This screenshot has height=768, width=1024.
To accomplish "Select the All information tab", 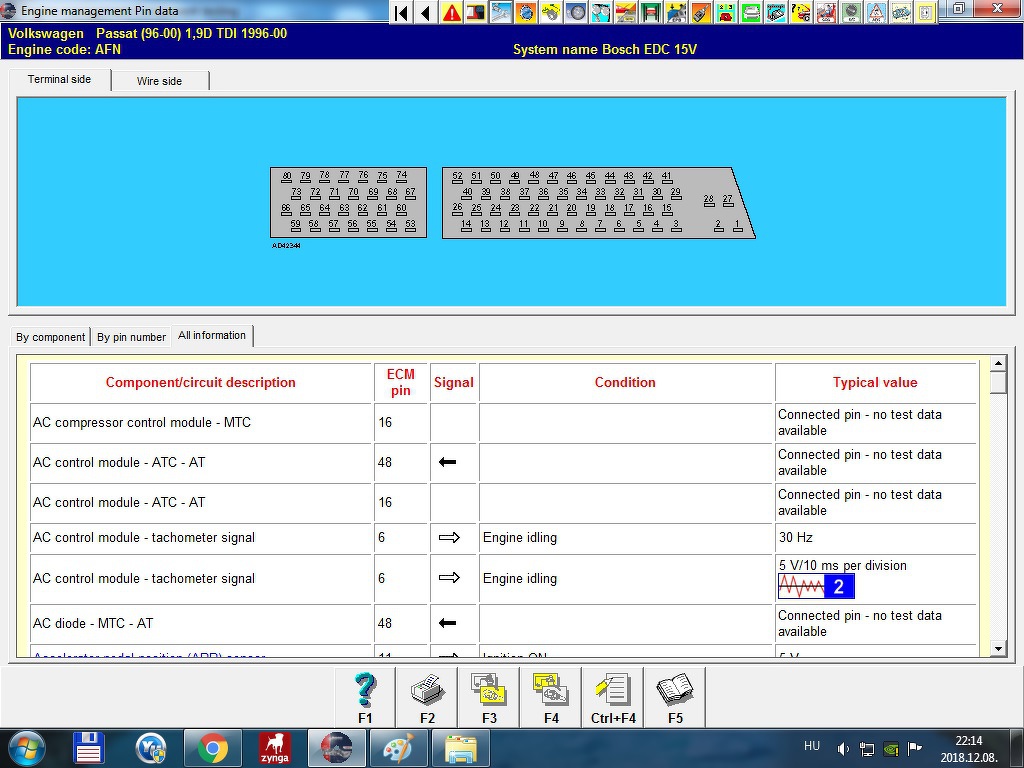I will tap(212, 335).
